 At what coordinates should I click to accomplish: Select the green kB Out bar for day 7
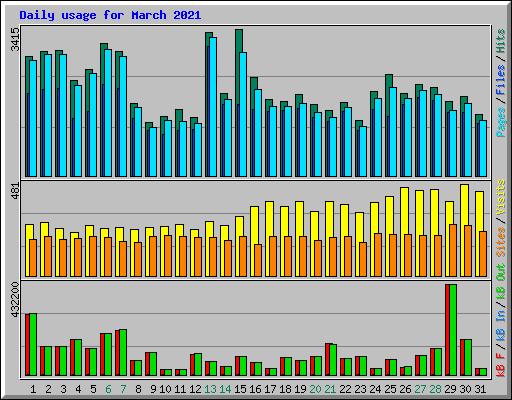[123, 353]
